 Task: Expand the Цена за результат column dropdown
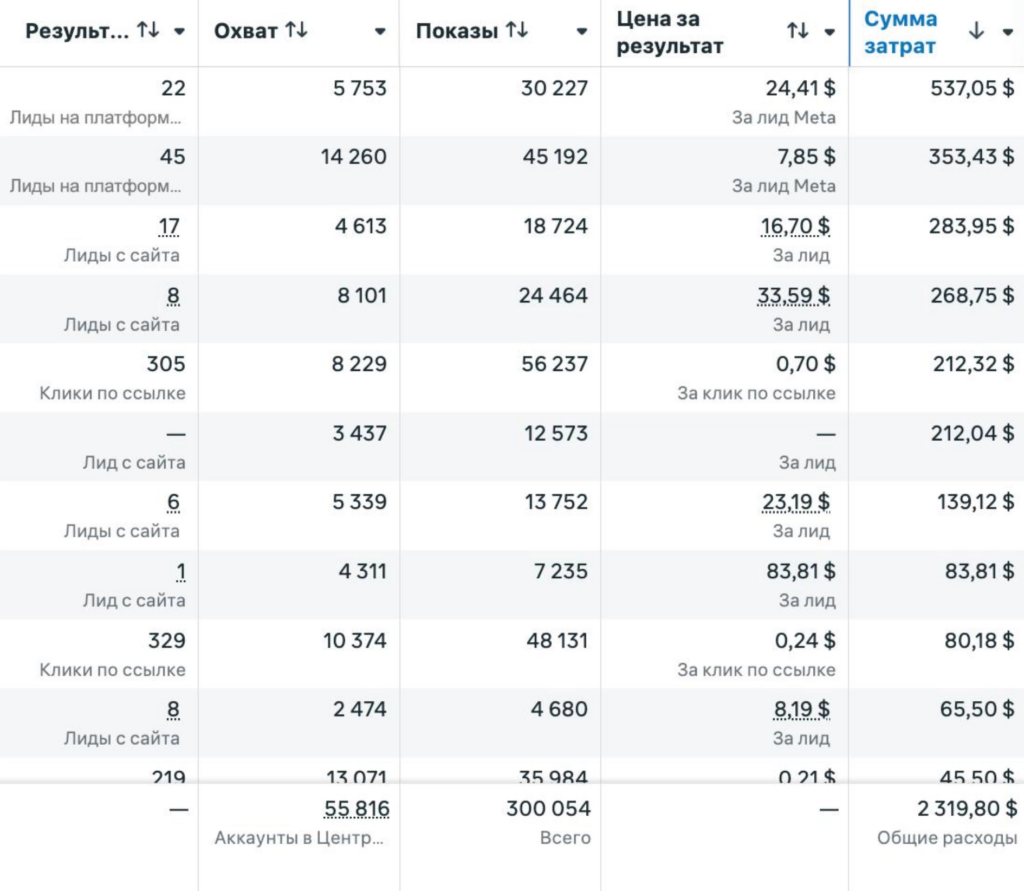tap(829, 32)
